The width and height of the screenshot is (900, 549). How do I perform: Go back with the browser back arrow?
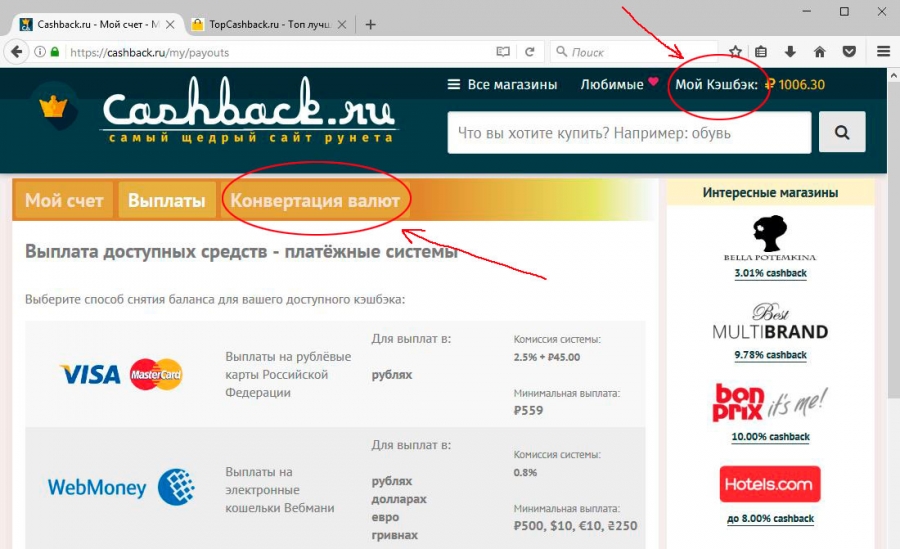coord(17,52)
